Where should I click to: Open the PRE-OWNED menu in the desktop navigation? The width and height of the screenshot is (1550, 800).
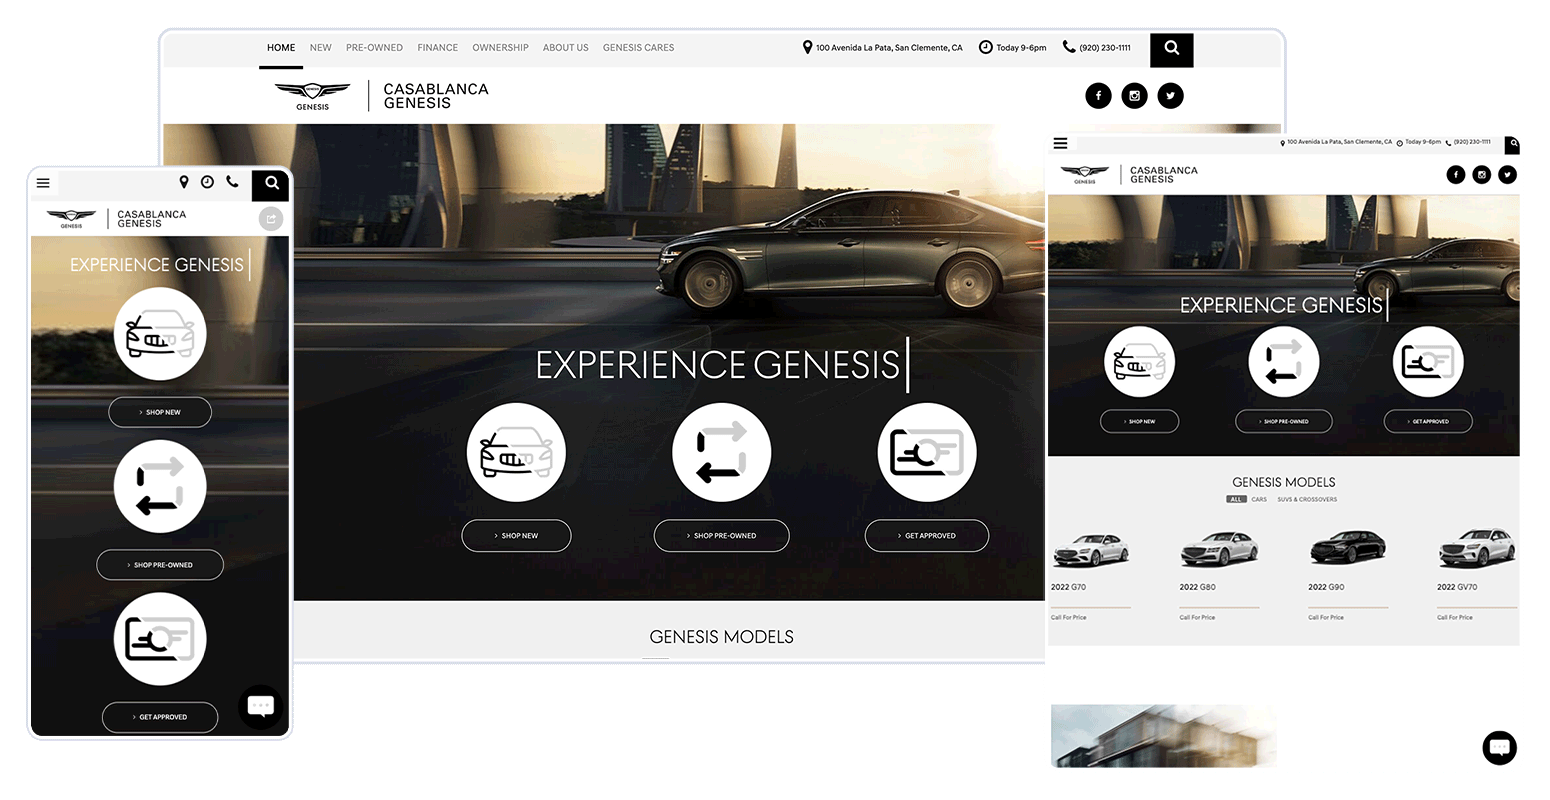[x=374, y=48]
